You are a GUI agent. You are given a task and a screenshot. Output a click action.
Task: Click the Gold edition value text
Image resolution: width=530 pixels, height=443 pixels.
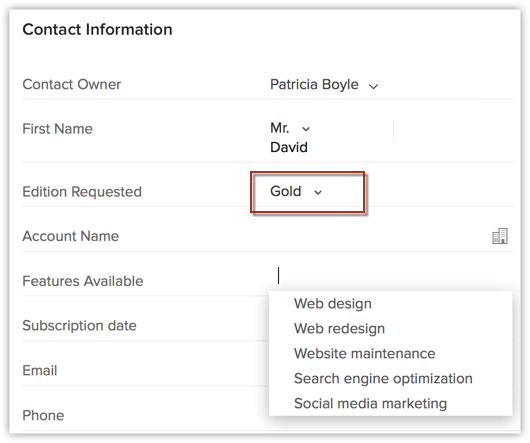click(x=285, y=191)
